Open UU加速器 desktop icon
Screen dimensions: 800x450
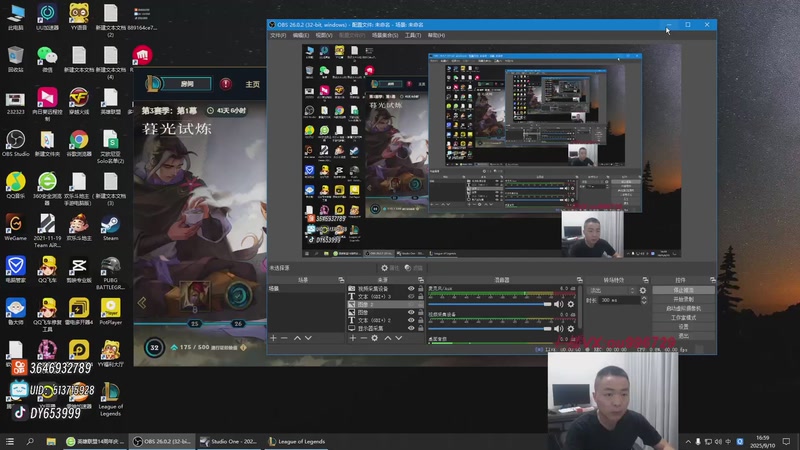[x=47, y=17]
